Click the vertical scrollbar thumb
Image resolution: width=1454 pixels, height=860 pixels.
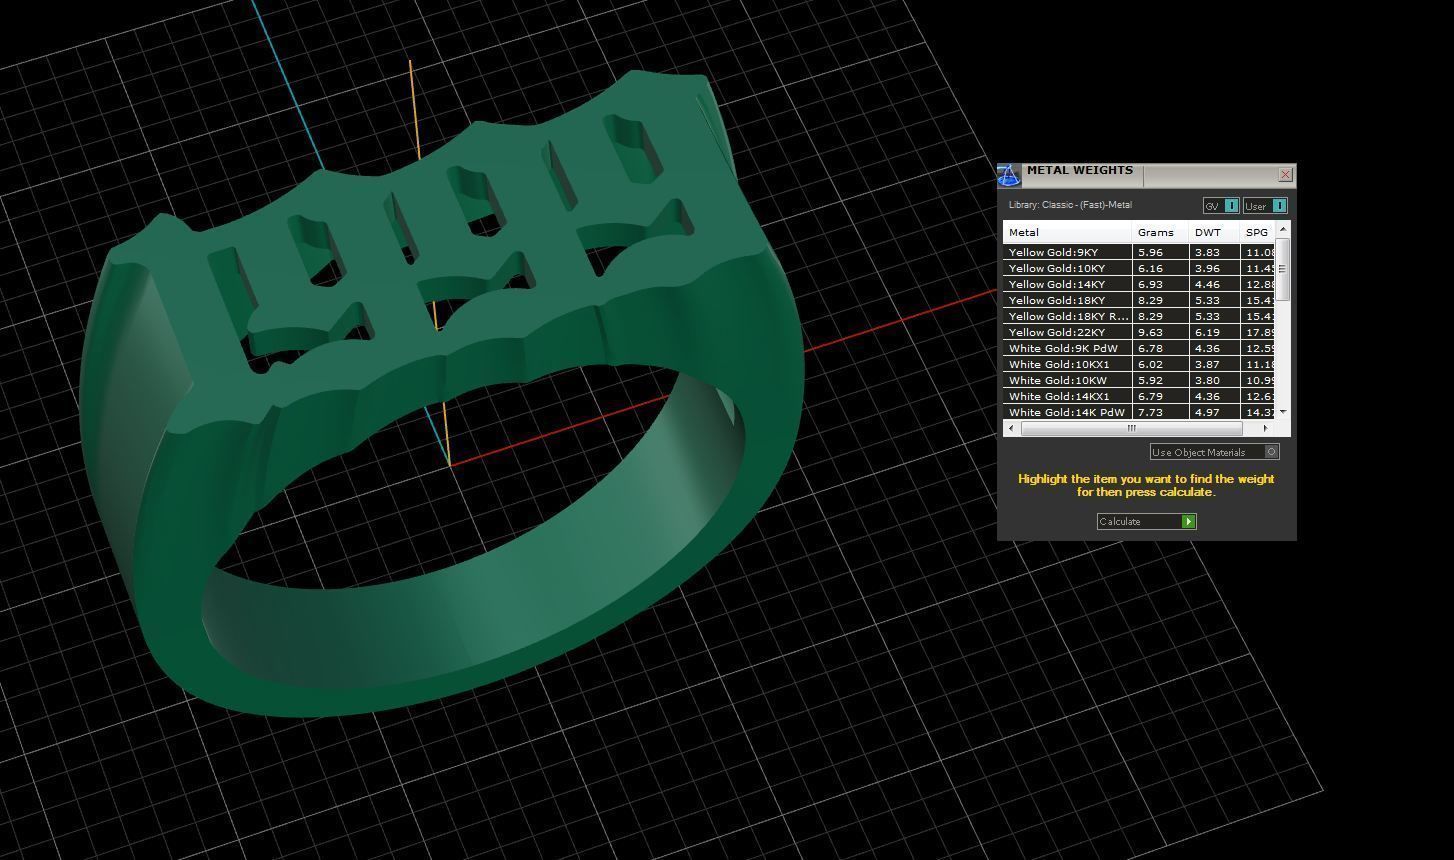[x=1283, y=269]
